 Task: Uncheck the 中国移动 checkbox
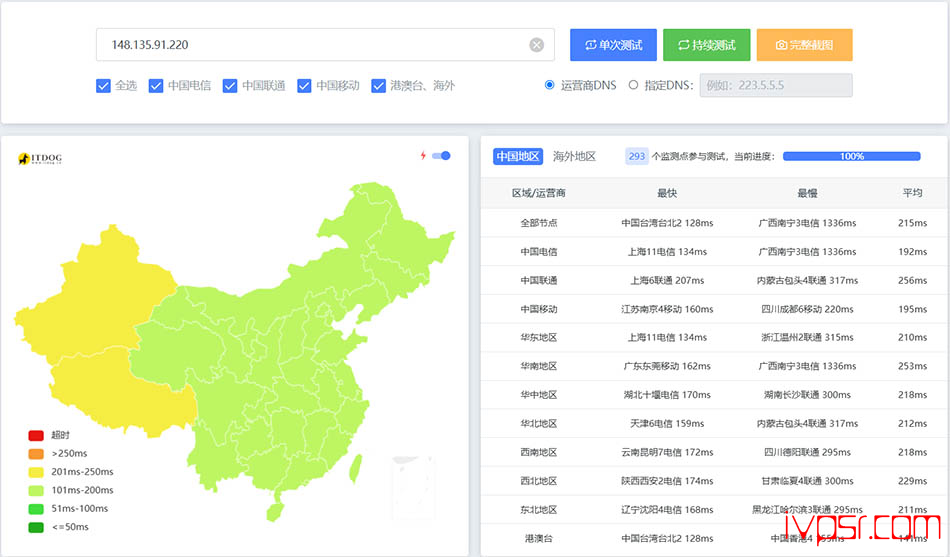pyautogui.click(x=304, y=85)
